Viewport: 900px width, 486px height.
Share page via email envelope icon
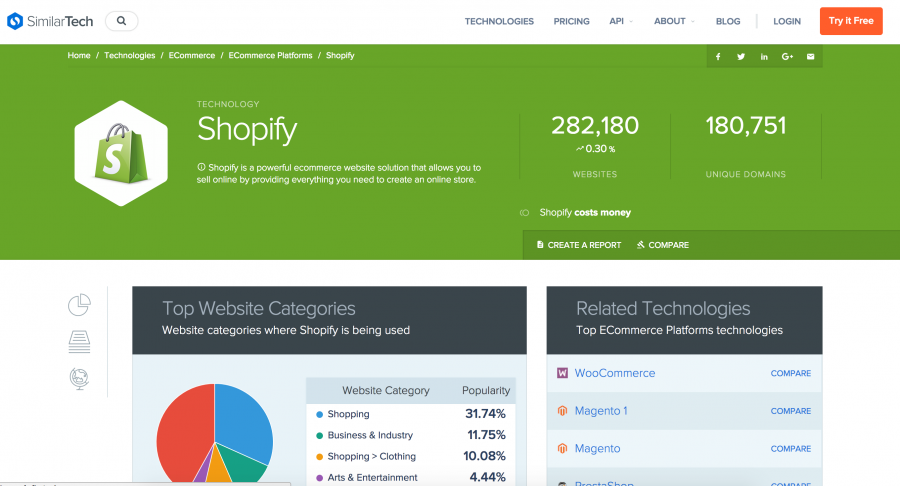pos(810,56)
